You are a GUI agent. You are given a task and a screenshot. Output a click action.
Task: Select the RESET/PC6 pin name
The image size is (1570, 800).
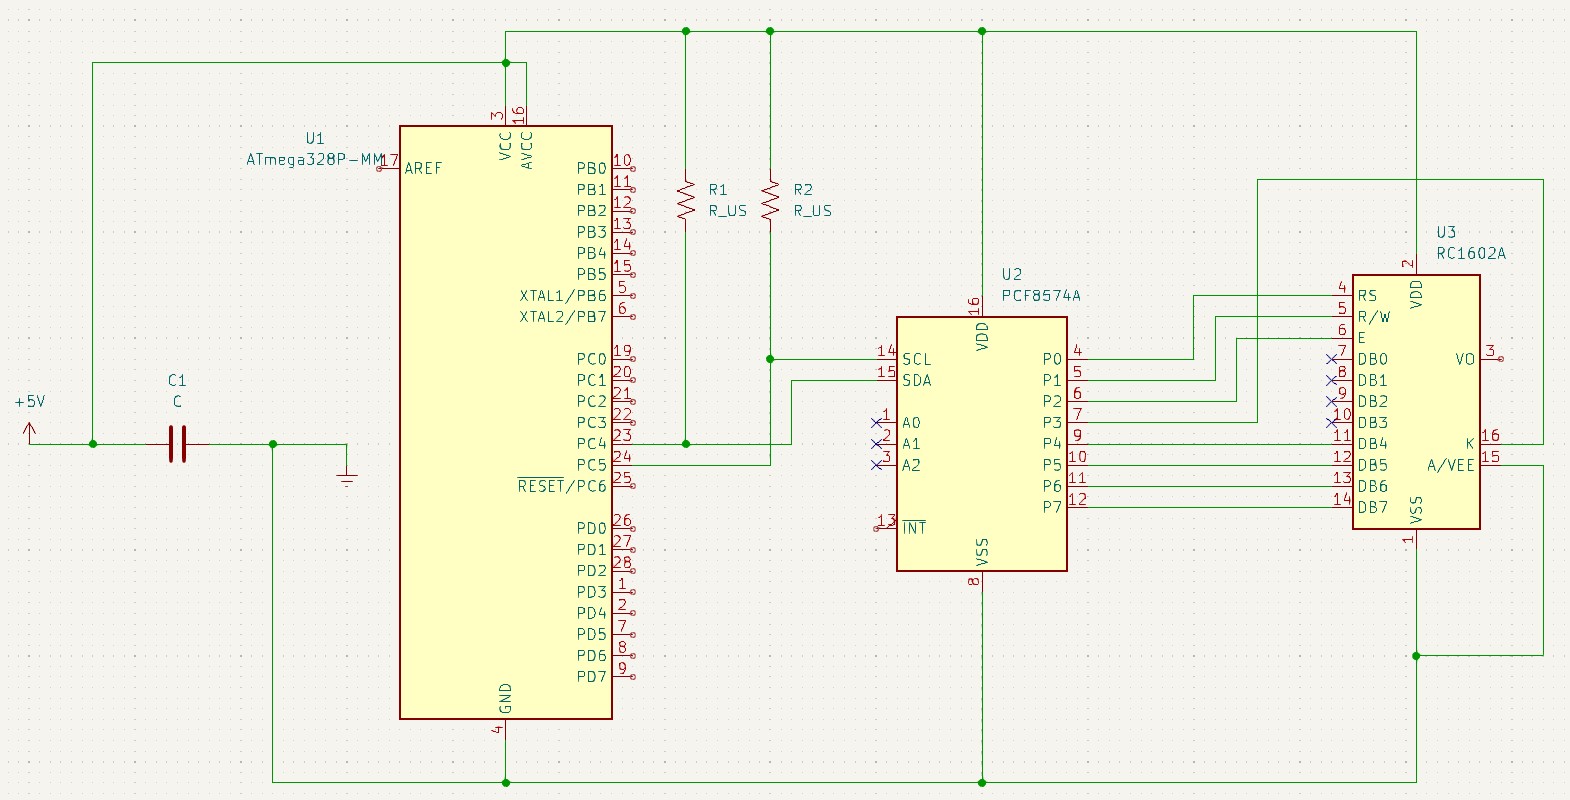[x=562, y=486]
